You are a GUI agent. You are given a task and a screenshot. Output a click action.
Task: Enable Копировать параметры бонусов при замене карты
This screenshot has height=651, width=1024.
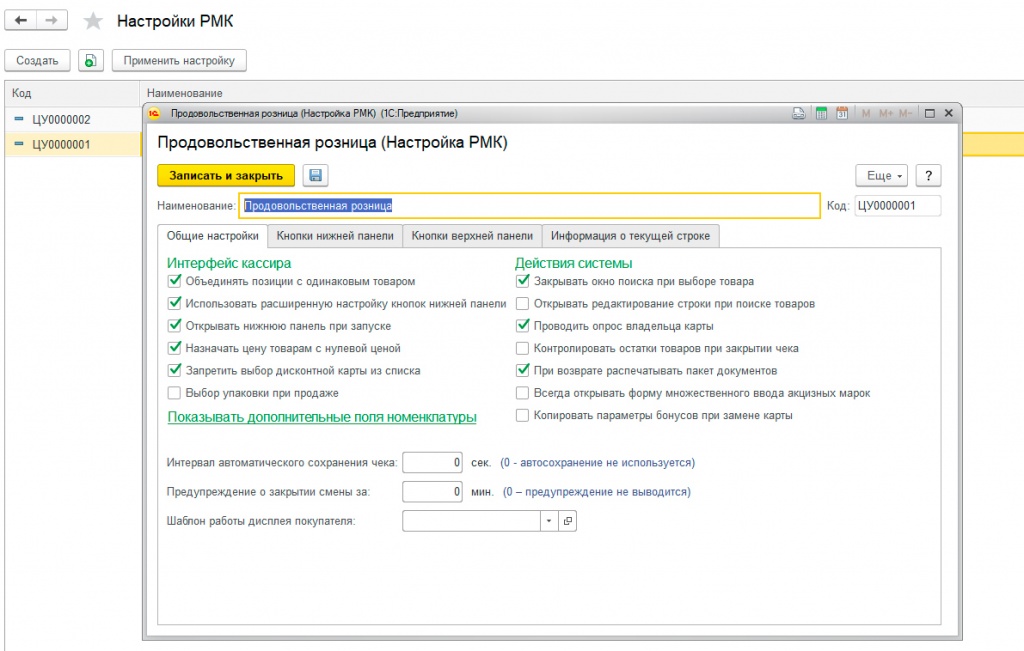click(522, 415)
